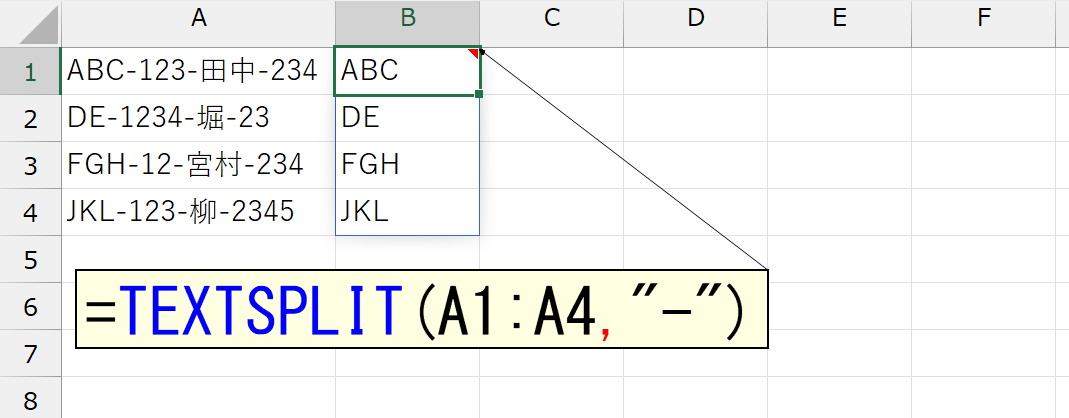Click empty cell E1

click(x=839, y=71)
